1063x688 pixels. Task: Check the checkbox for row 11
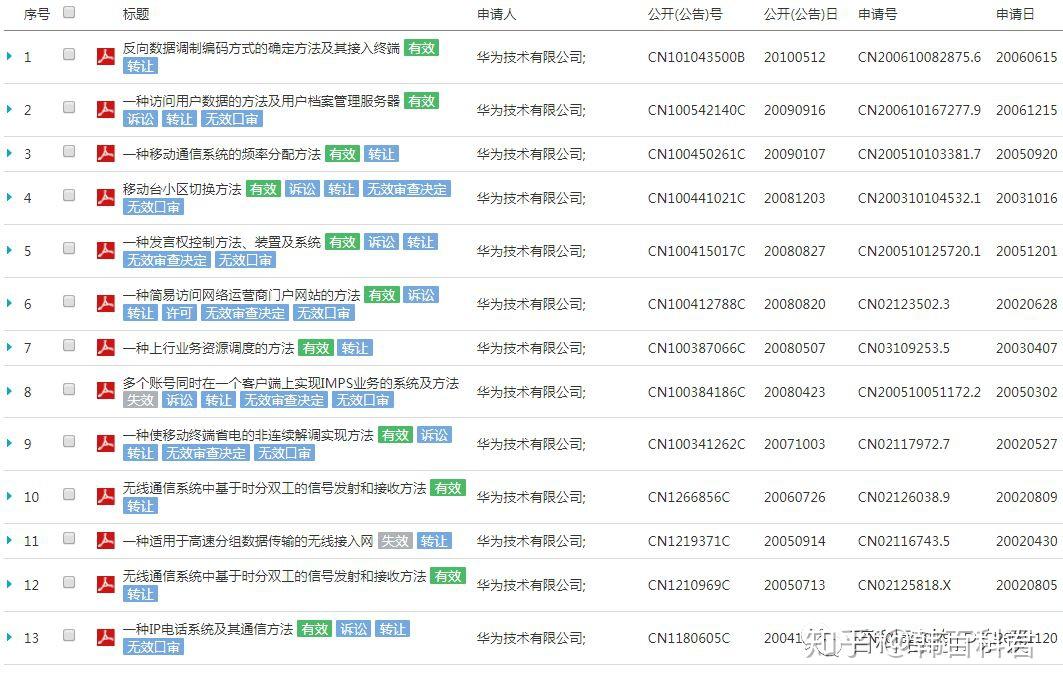tap(68, 538)
